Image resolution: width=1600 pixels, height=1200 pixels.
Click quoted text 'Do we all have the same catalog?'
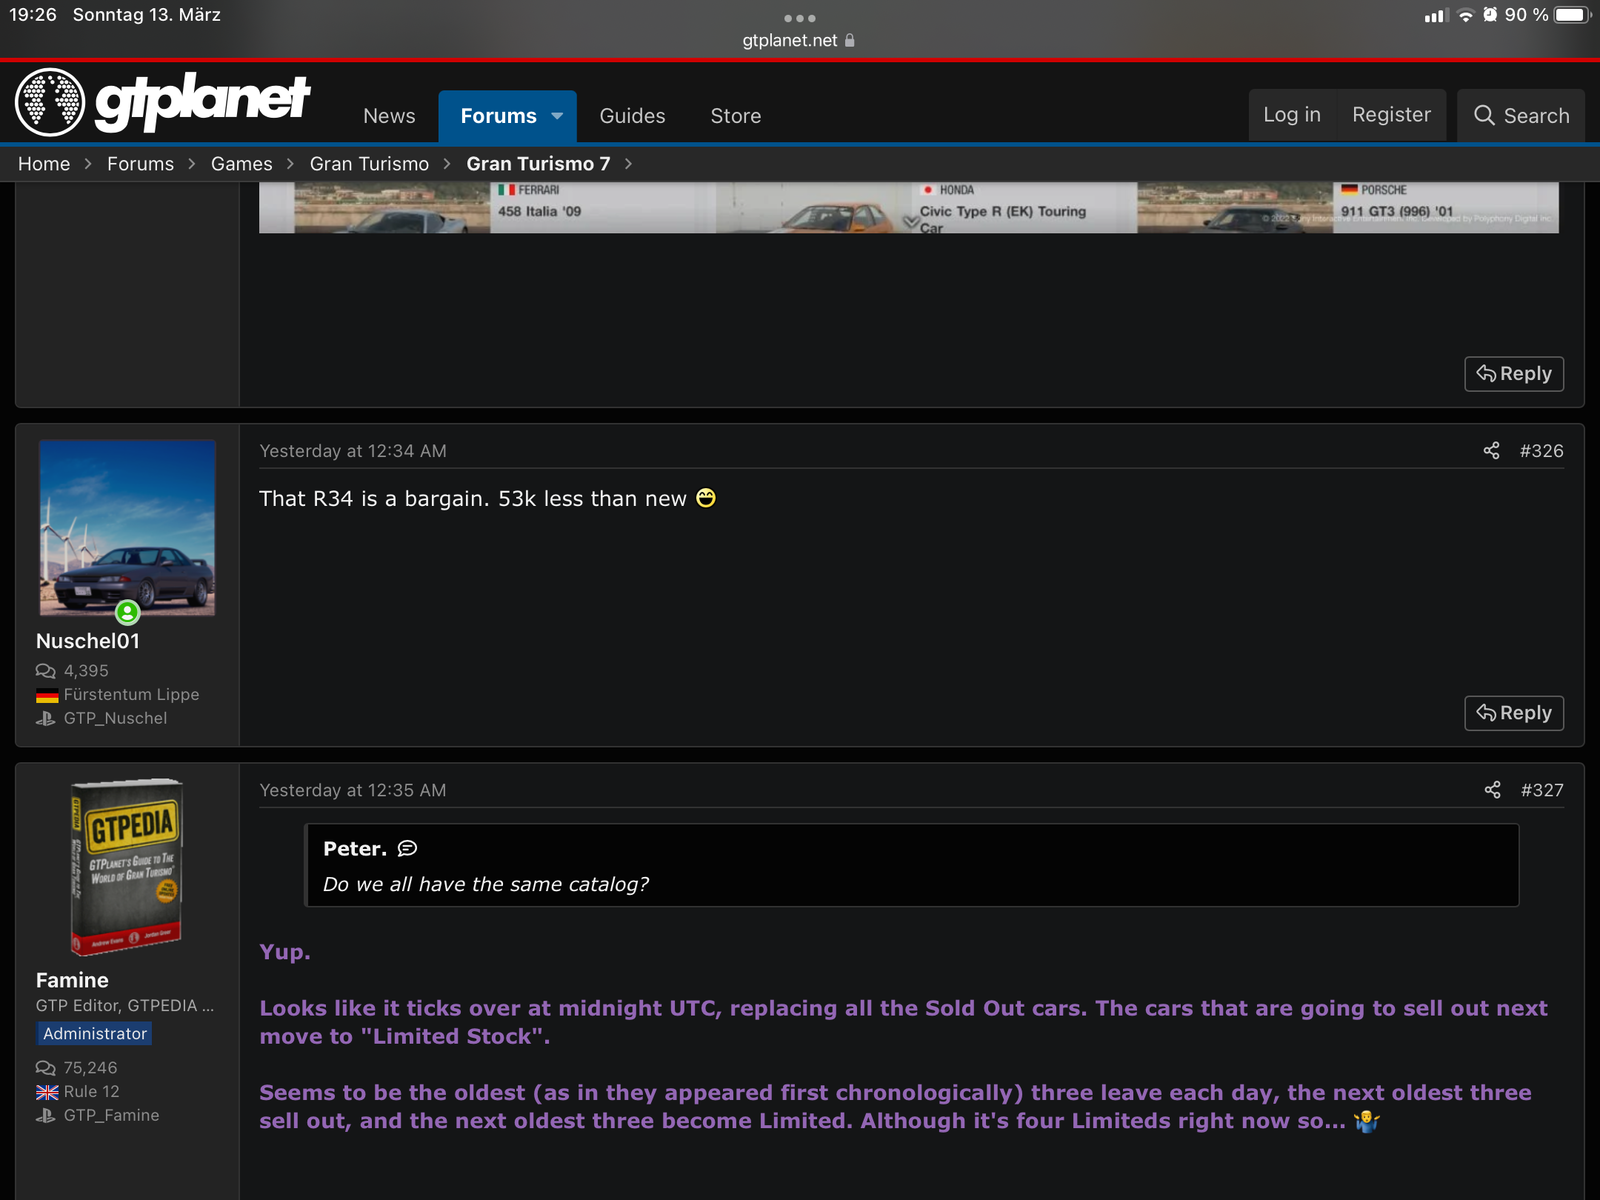(x=486, y=885)
